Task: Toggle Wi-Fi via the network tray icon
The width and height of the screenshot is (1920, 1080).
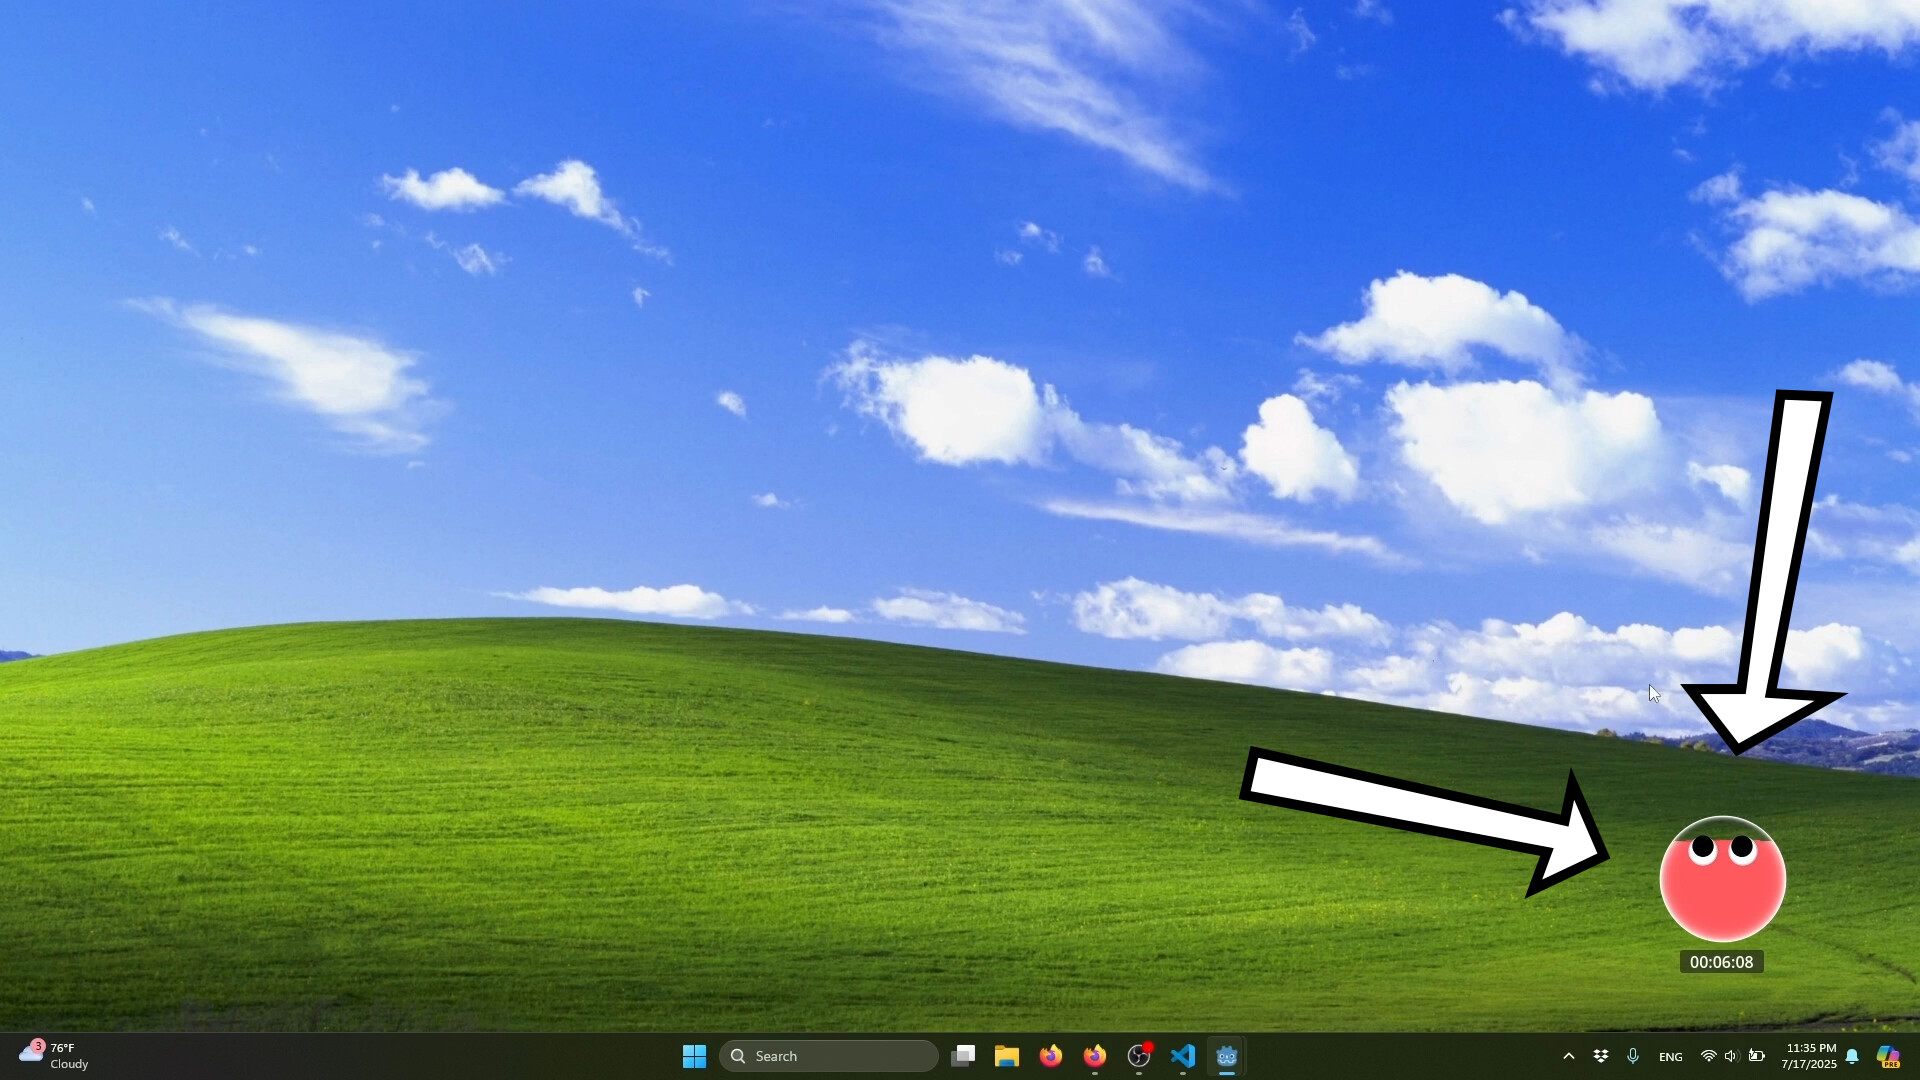Action: [x=1707, y=1055]
